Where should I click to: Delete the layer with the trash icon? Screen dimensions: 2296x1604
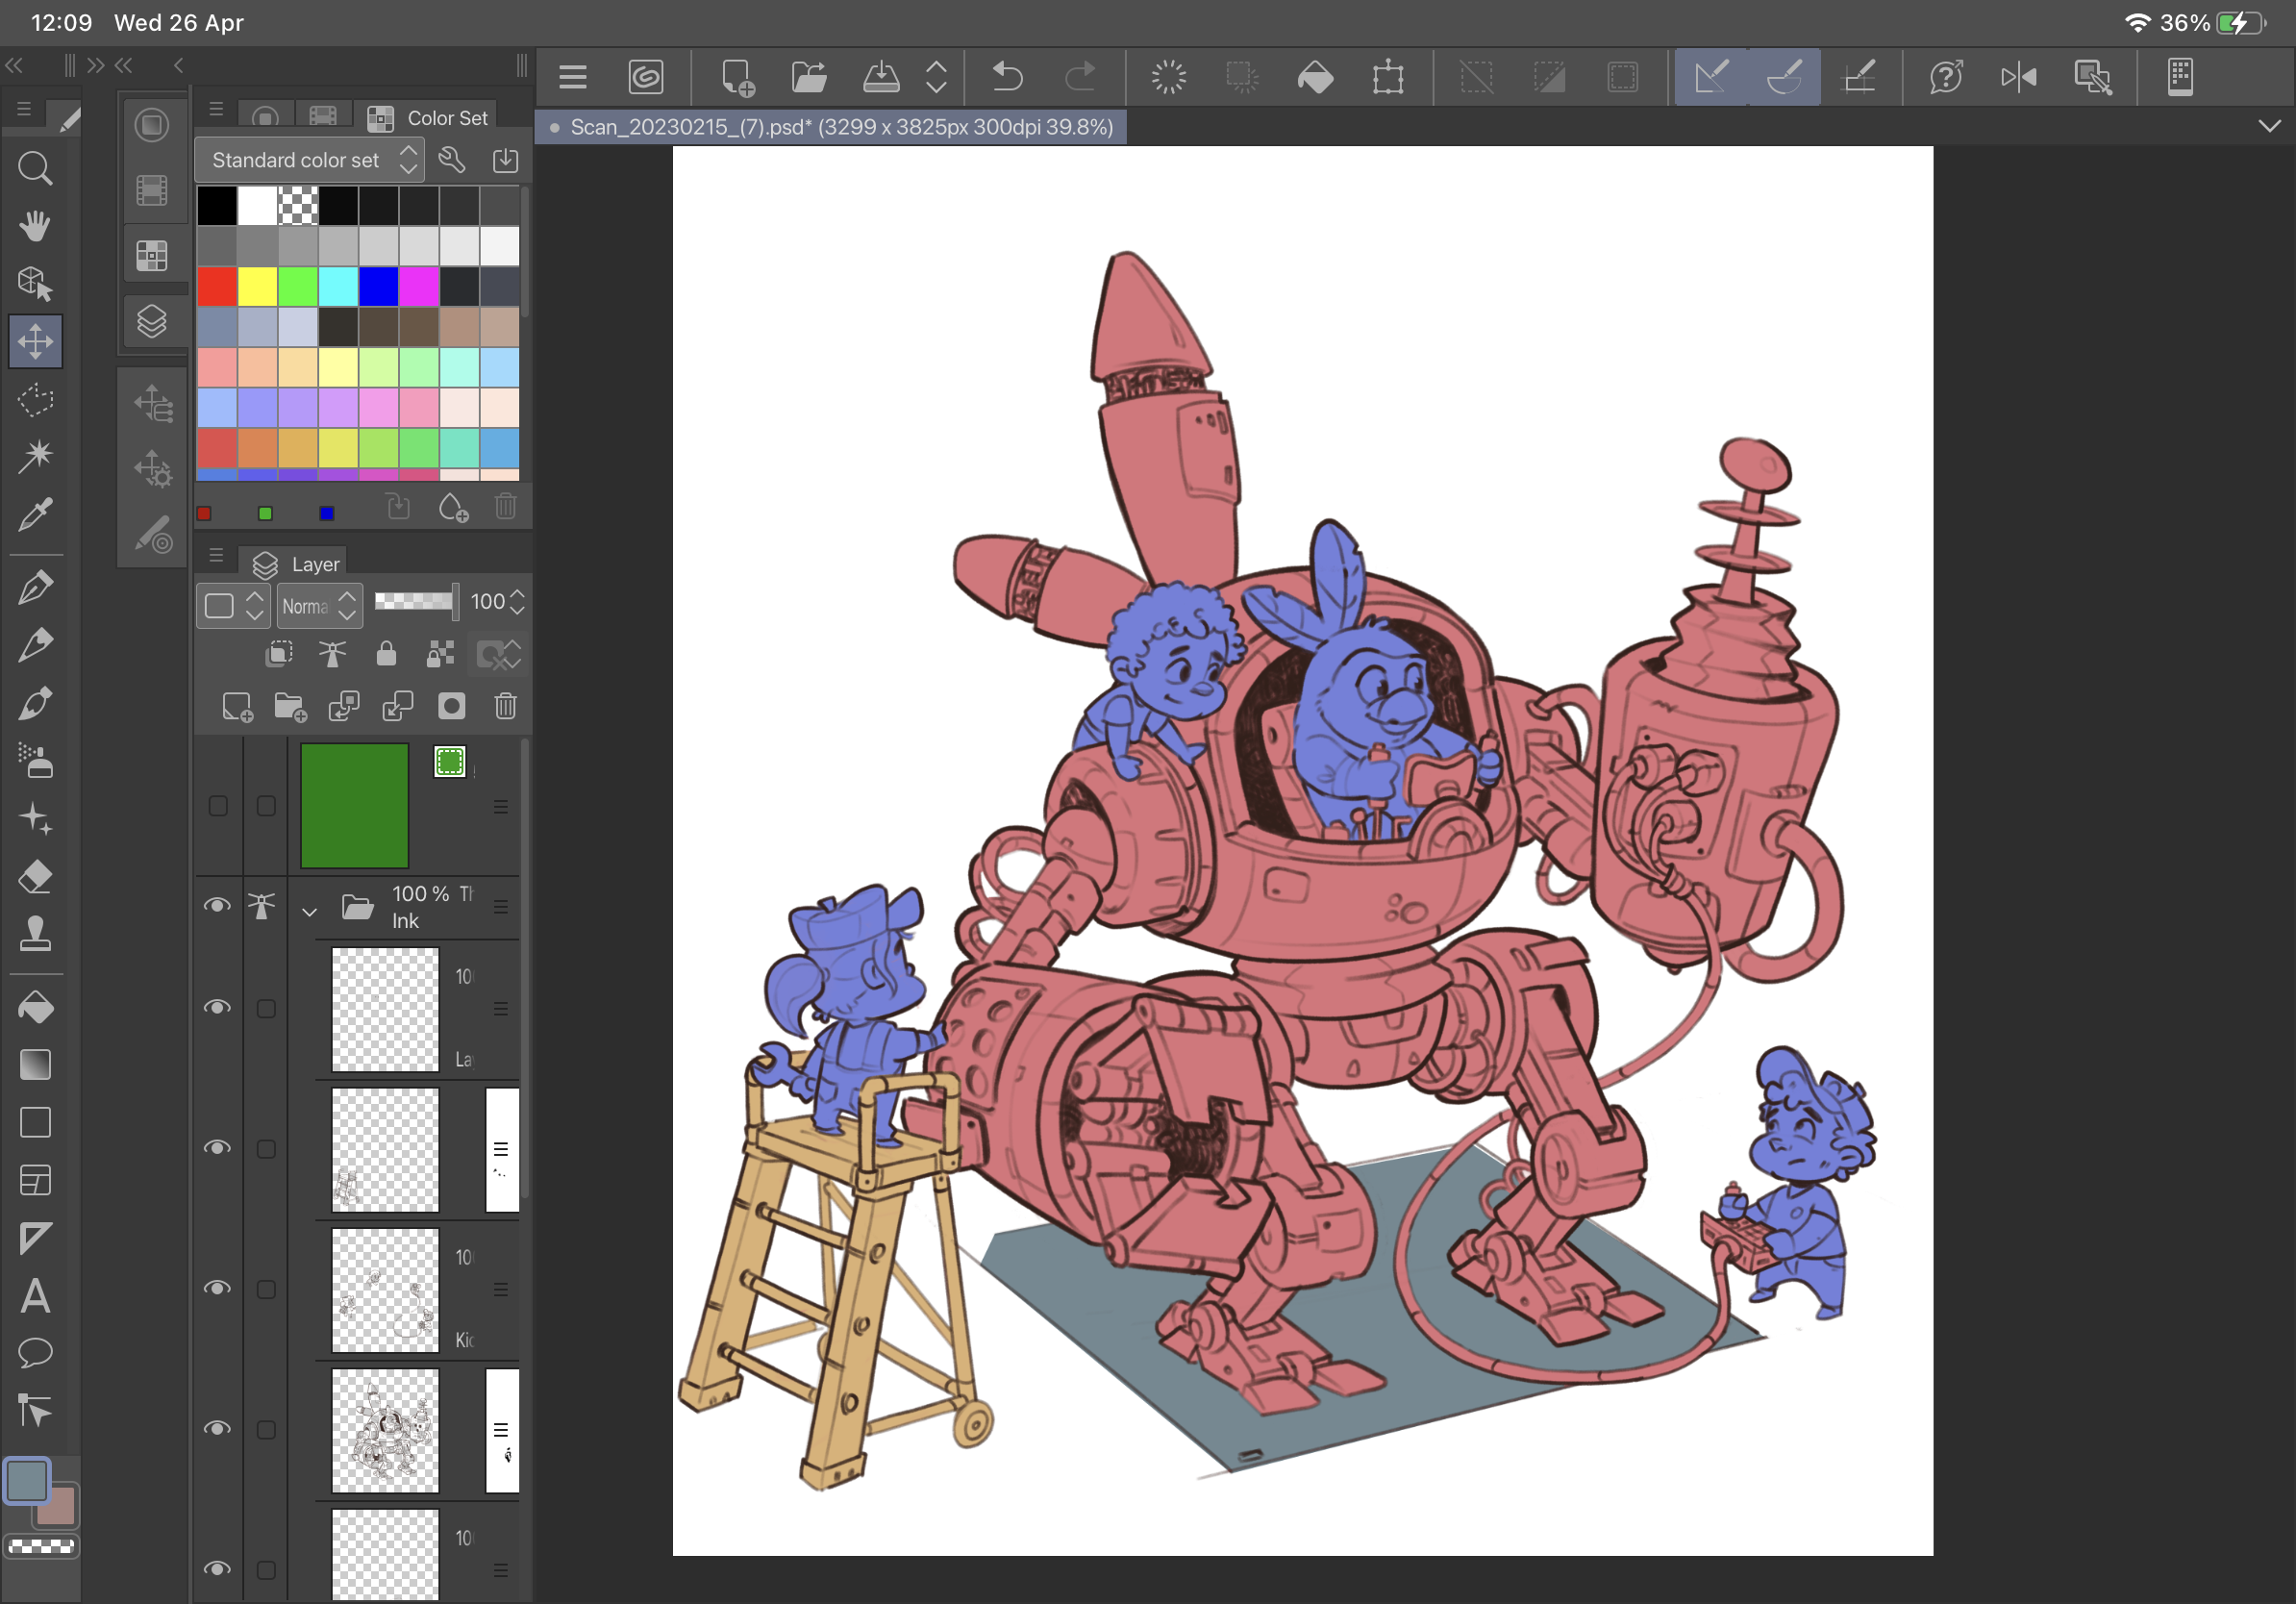pyautogui.click(x=505, y=707)
